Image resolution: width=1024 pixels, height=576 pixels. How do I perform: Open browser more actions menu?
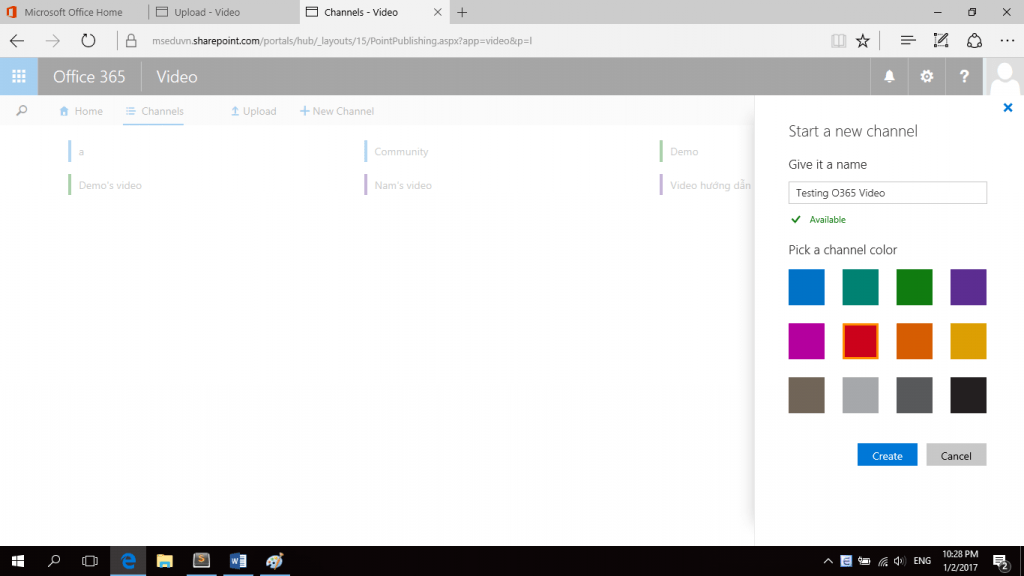pyautogui.click(x=1007, y=40)
